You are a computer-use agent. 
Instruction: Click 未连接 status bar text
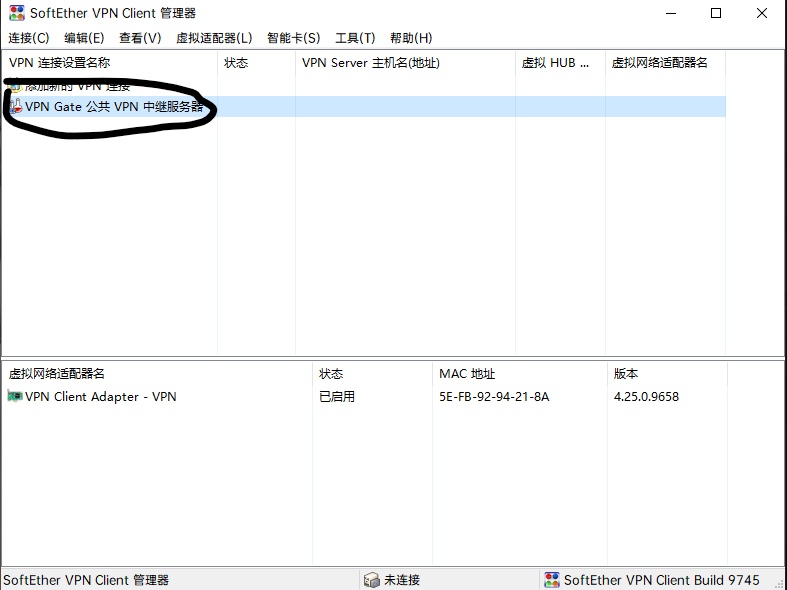(x=402, y=580)
